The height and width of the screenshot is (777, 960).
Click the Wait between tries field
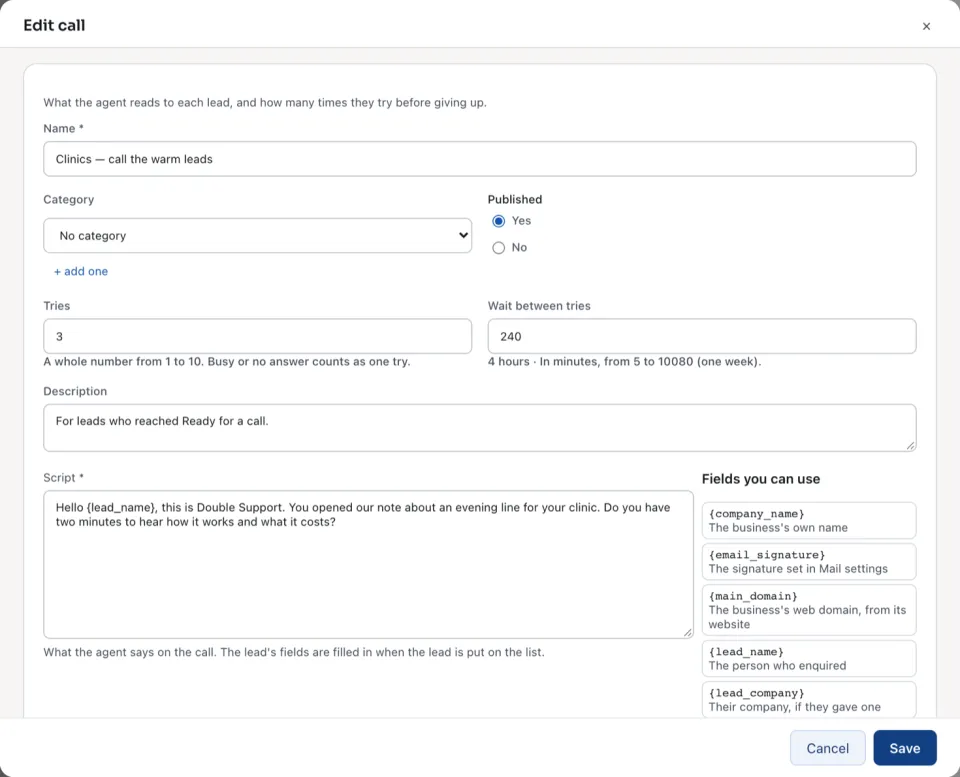pos(702,336)
